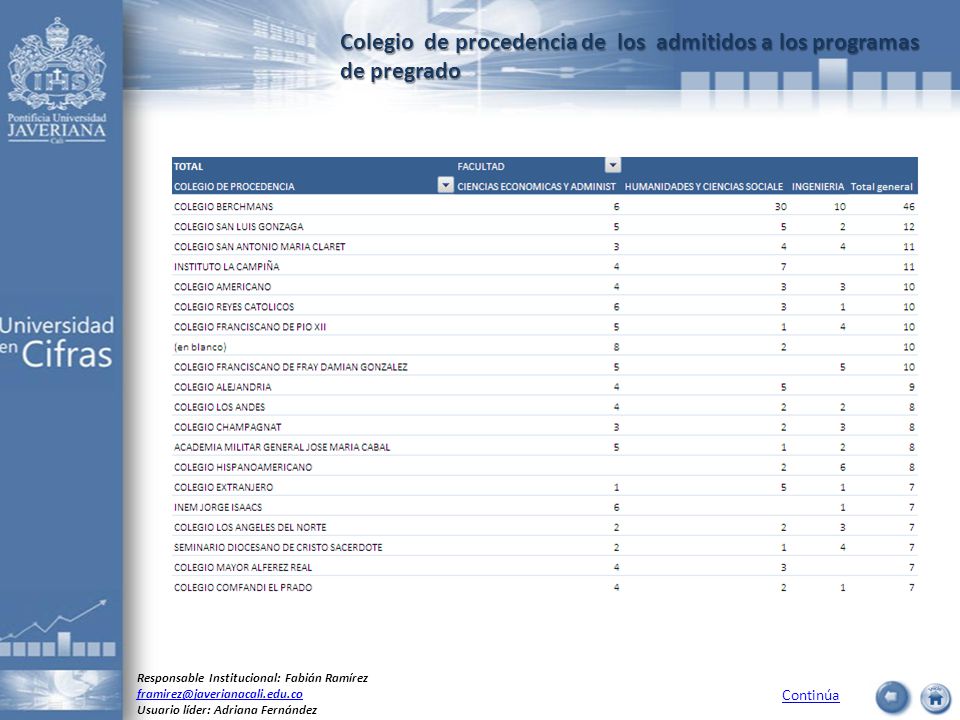Click Berchmans total general value 46
Viewport: 960px width, 720px height.
point(909,206)
